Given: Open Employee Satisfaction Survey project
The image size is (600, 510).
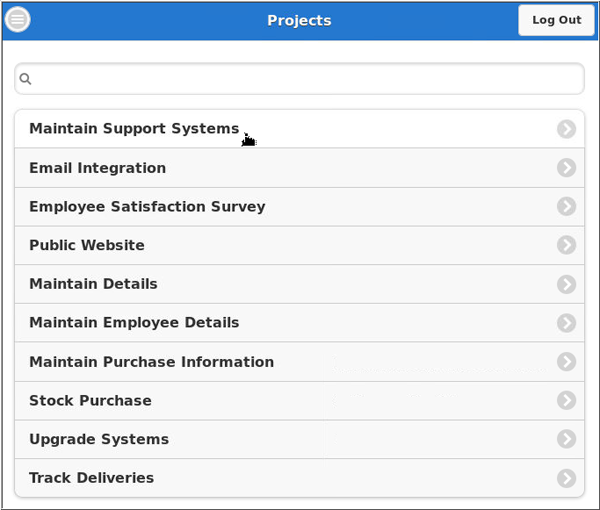Looking at the screenshot, I should (x=147, y=207).
